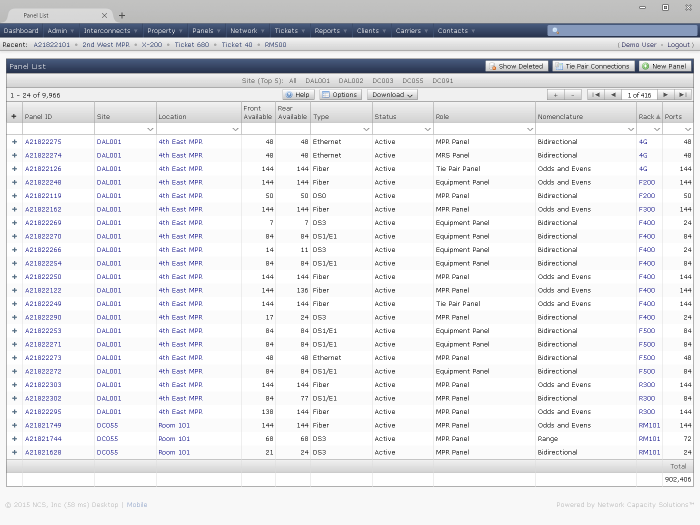Sort by Rack column header
This screenshot has width=700, height=525.
648,116
